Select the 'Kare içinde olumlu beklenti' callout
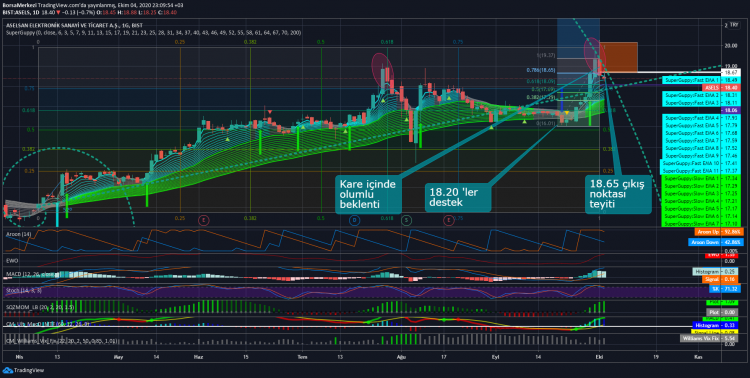Viewport: 750px width, 378px height. (x=368, y=195)
